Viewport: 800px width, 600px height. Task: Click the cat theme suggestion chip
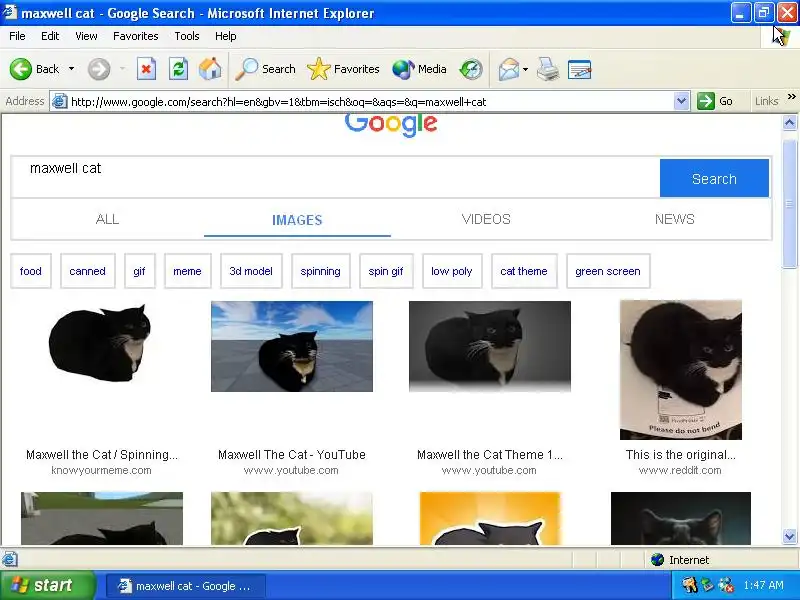pyautogui.click(x=524, y=271)
